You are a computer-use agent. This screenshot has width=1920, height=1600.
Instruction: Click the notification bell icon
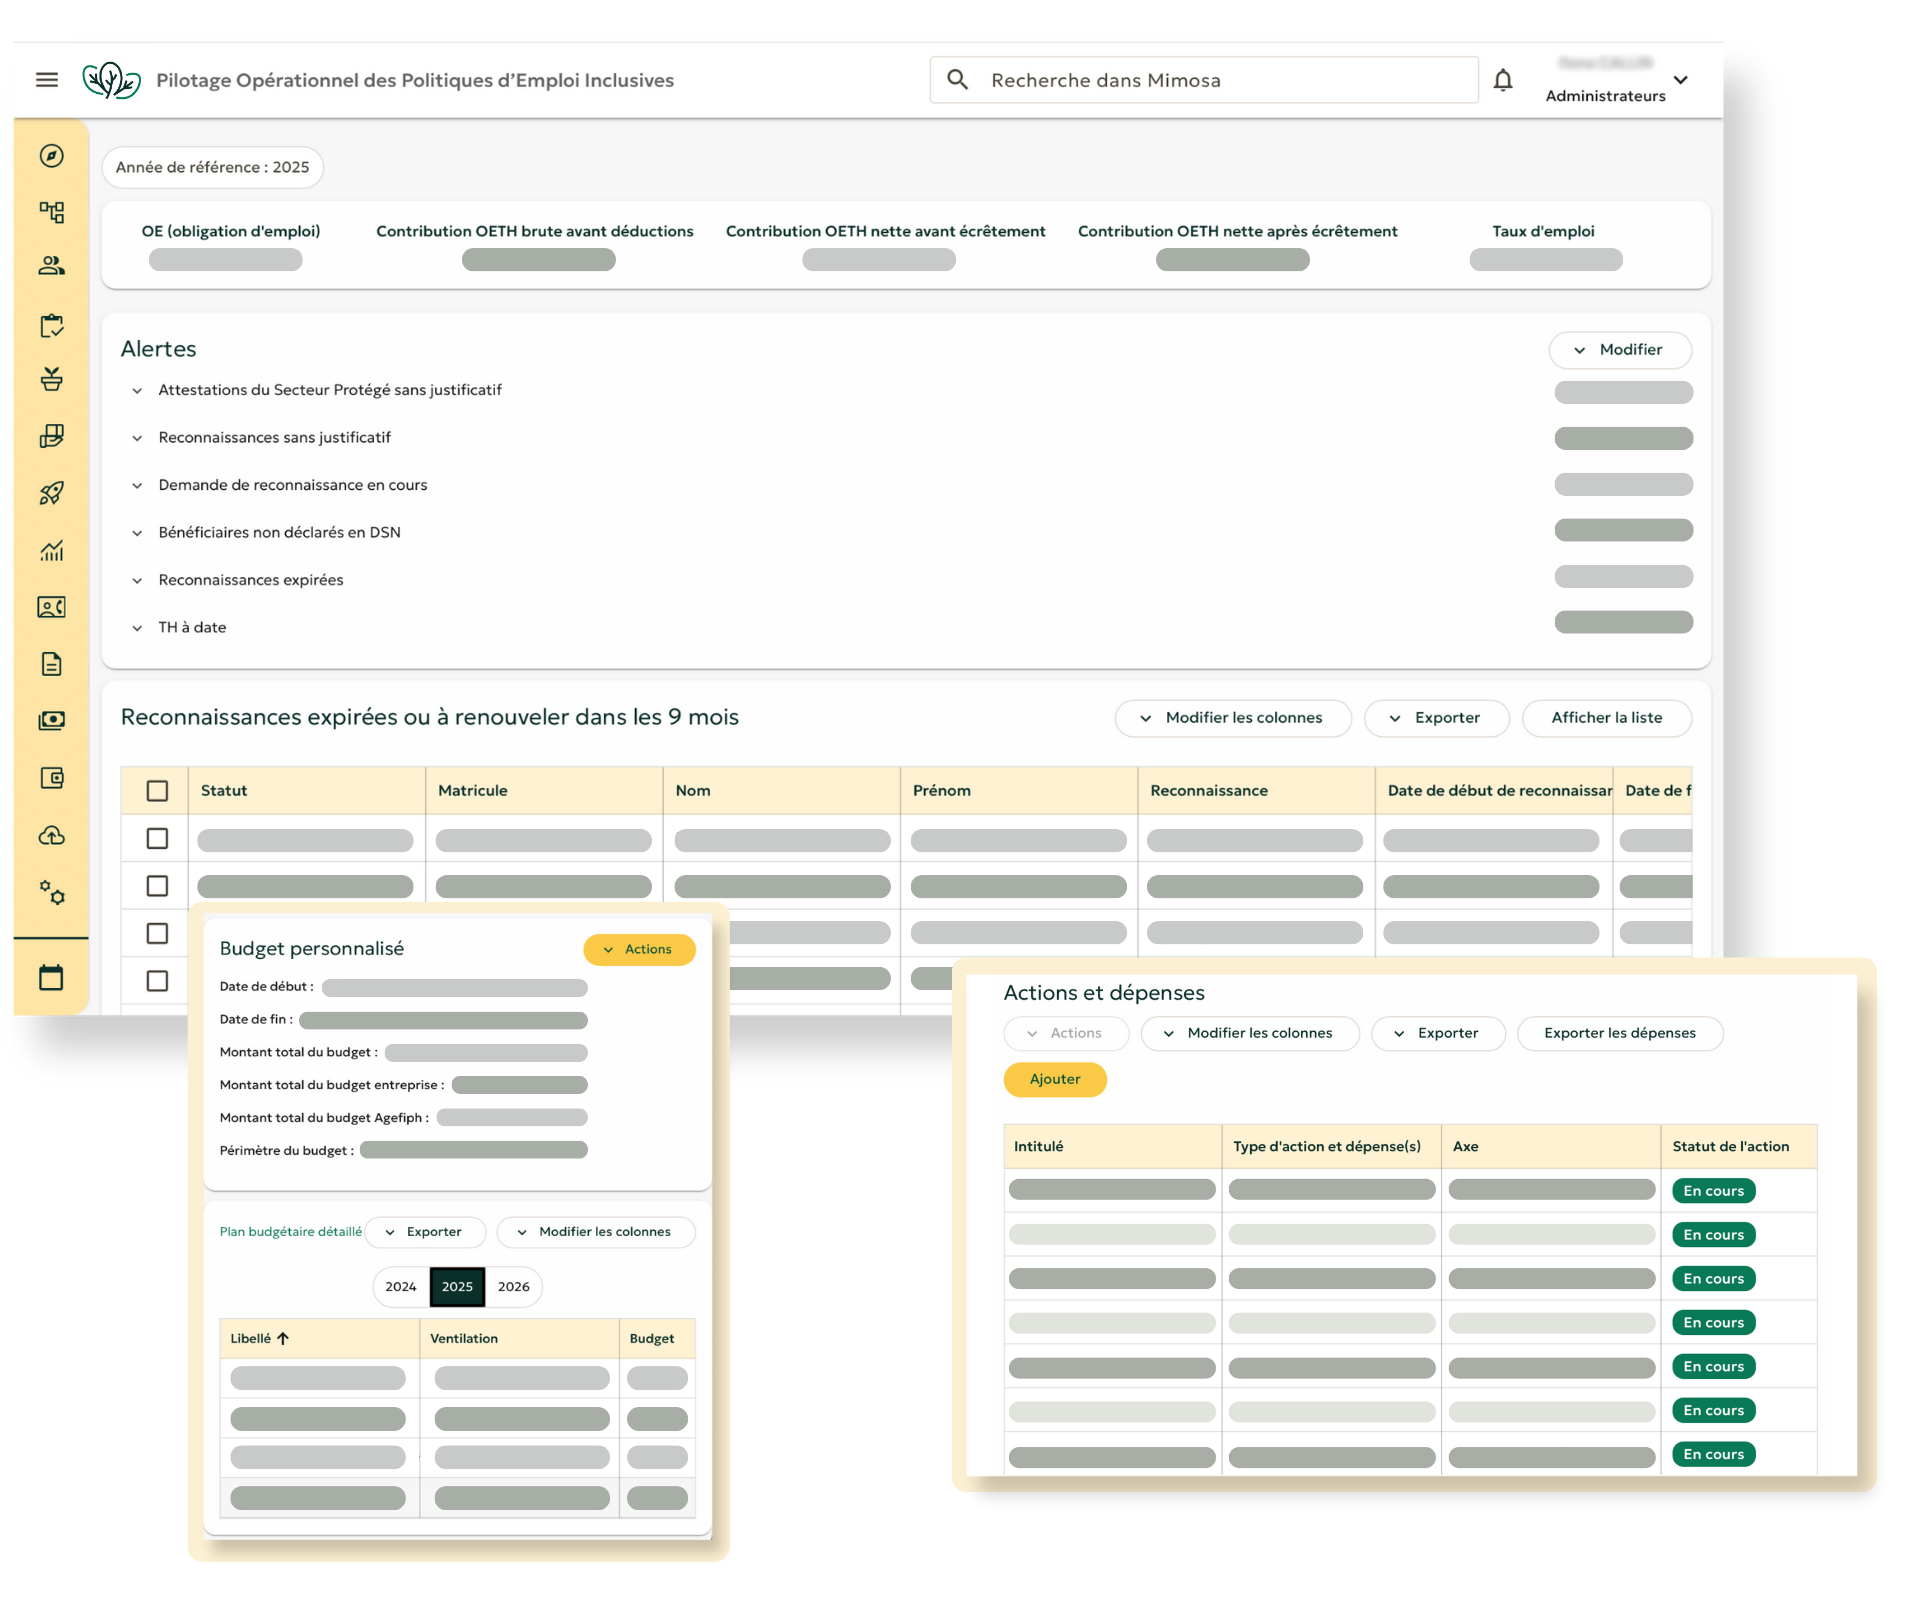pyautogui.click(x=1503, y=80)
